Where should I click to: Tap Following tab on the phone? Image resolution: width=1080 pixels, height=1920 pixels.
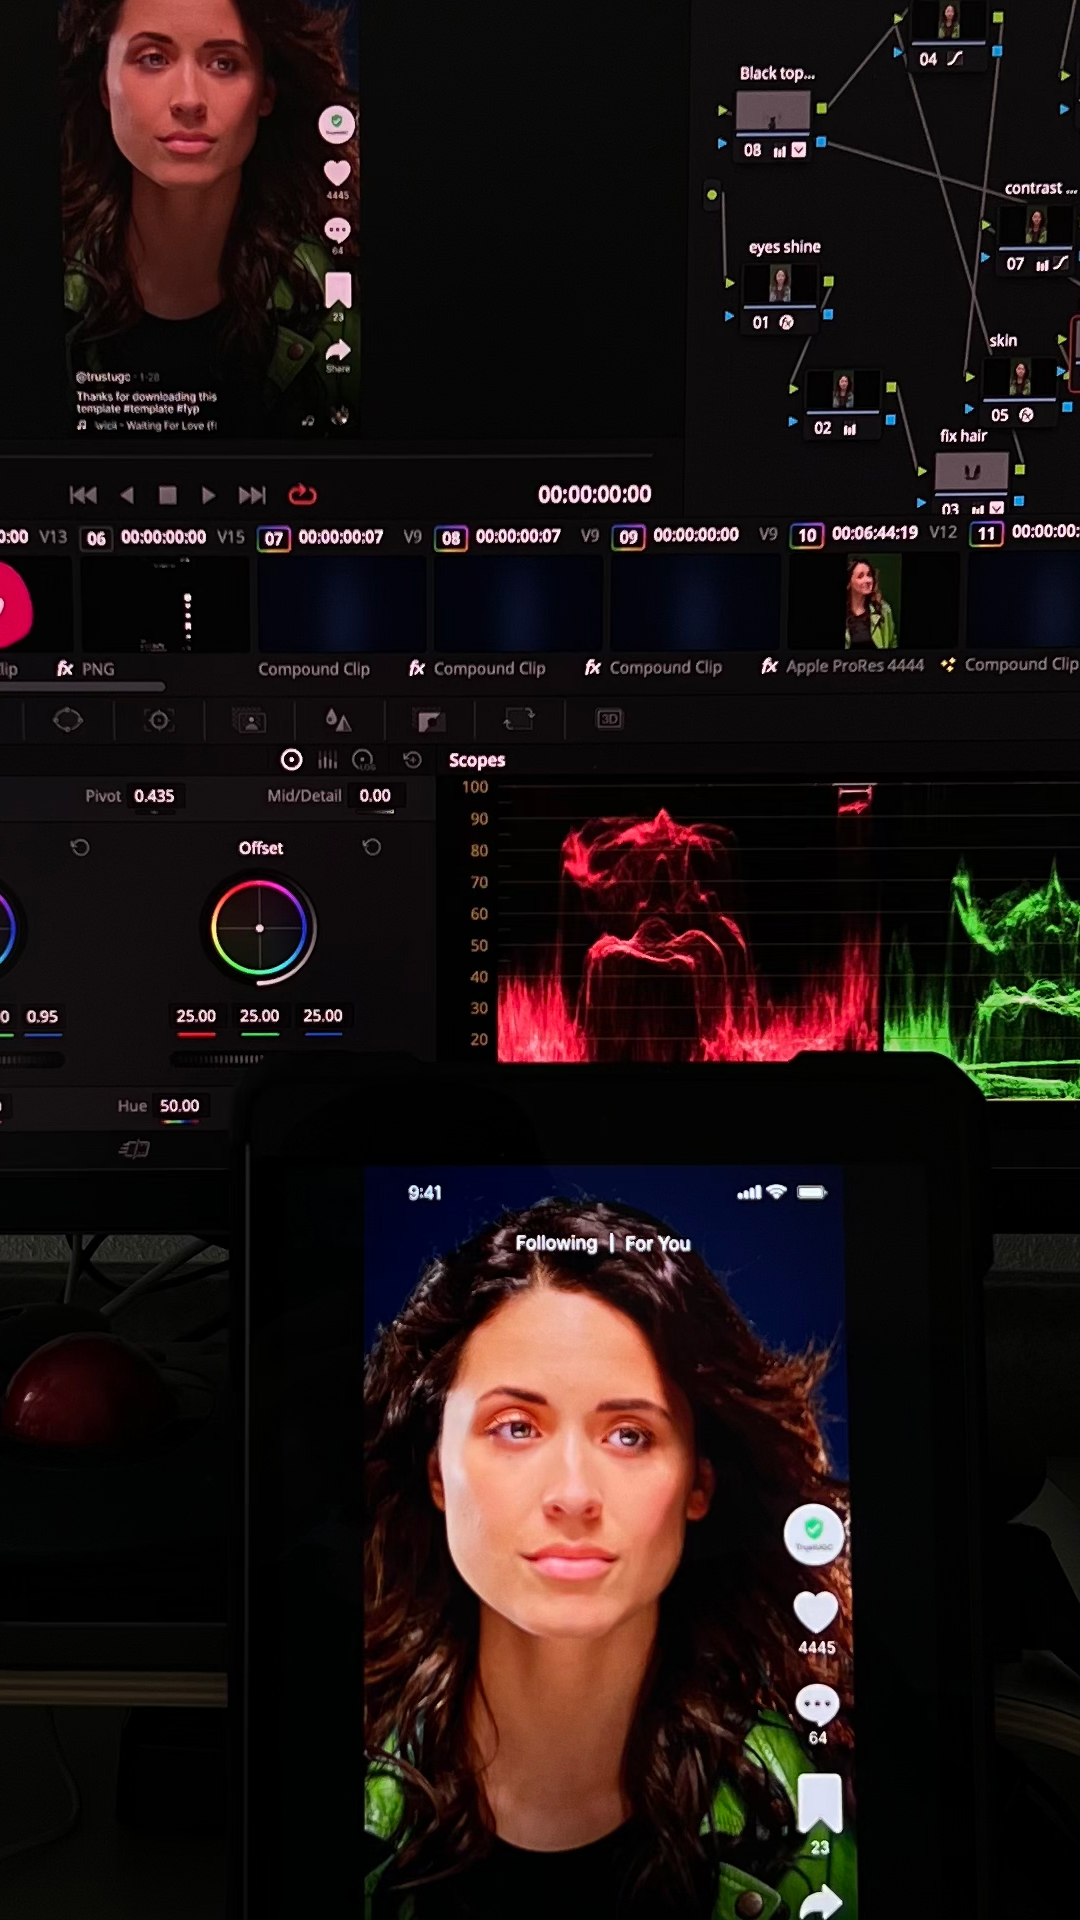tap(556, 1243)
